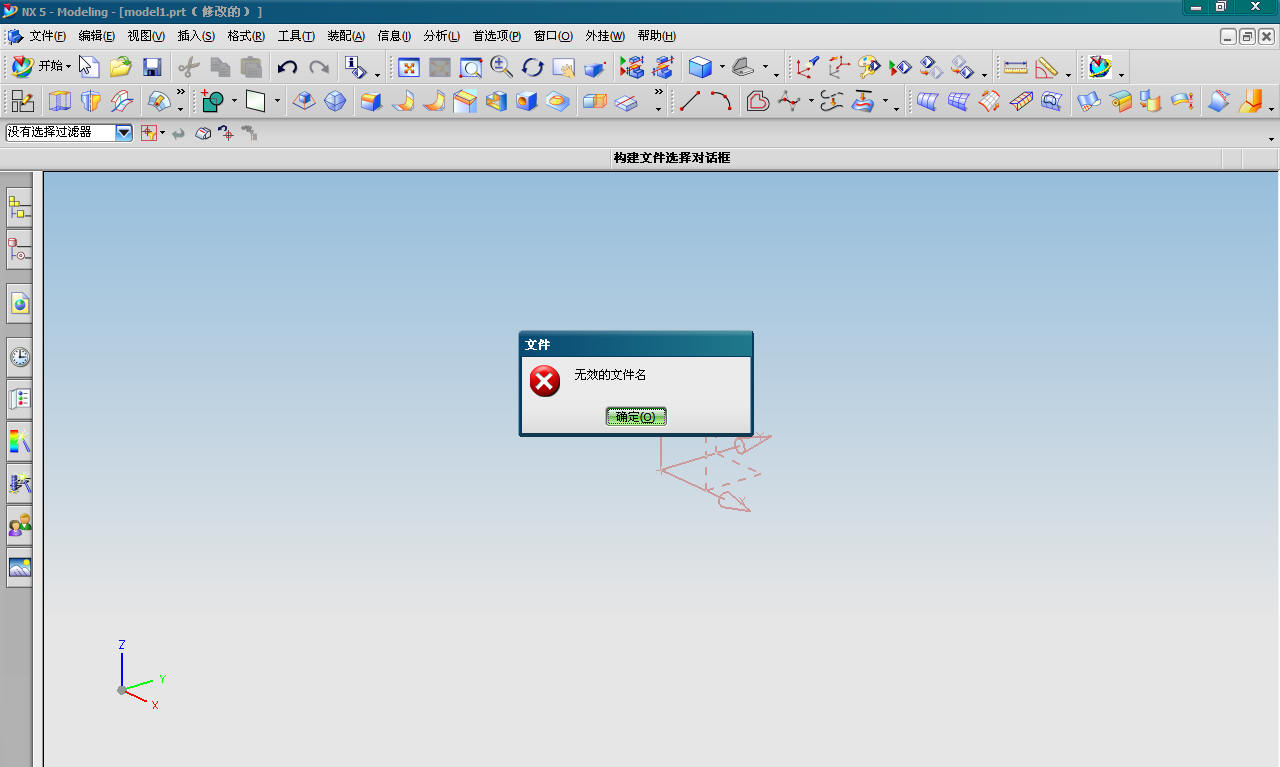The width and height of the screenshot is (1280, 767).
Task: Click the sketch circle-square shape icon
Action: [x=212, y=101]
